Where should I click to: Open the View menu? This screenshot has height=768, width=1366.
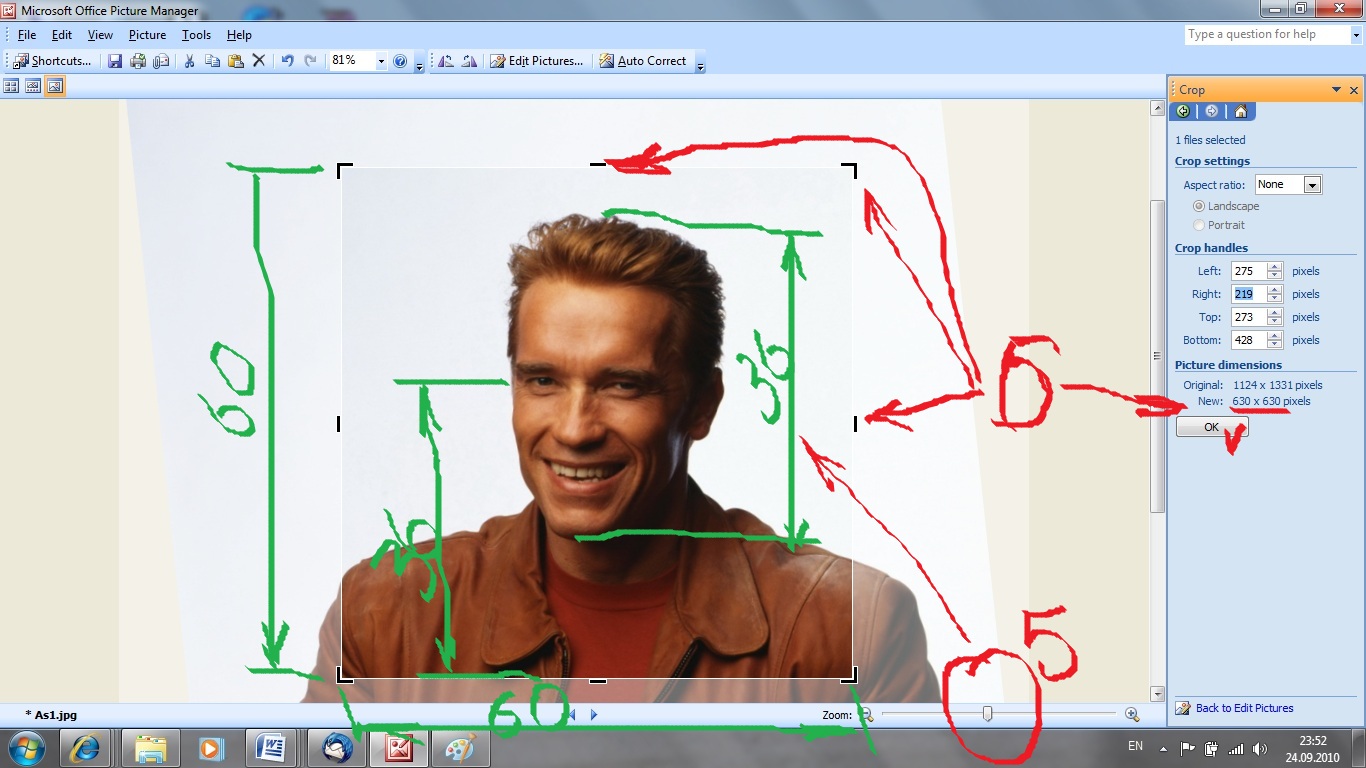[x=100, y=35]
